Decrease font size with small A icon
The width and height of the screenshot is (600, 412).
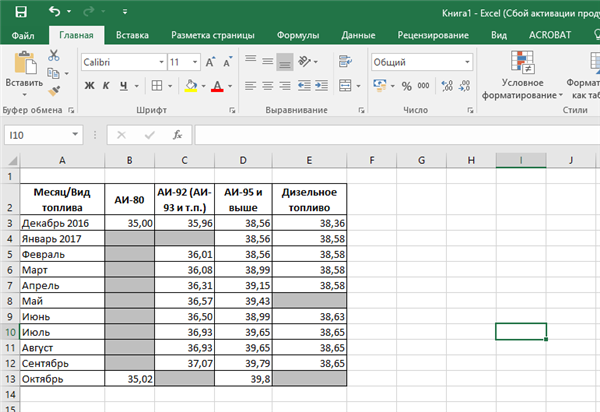click(228, 62)
